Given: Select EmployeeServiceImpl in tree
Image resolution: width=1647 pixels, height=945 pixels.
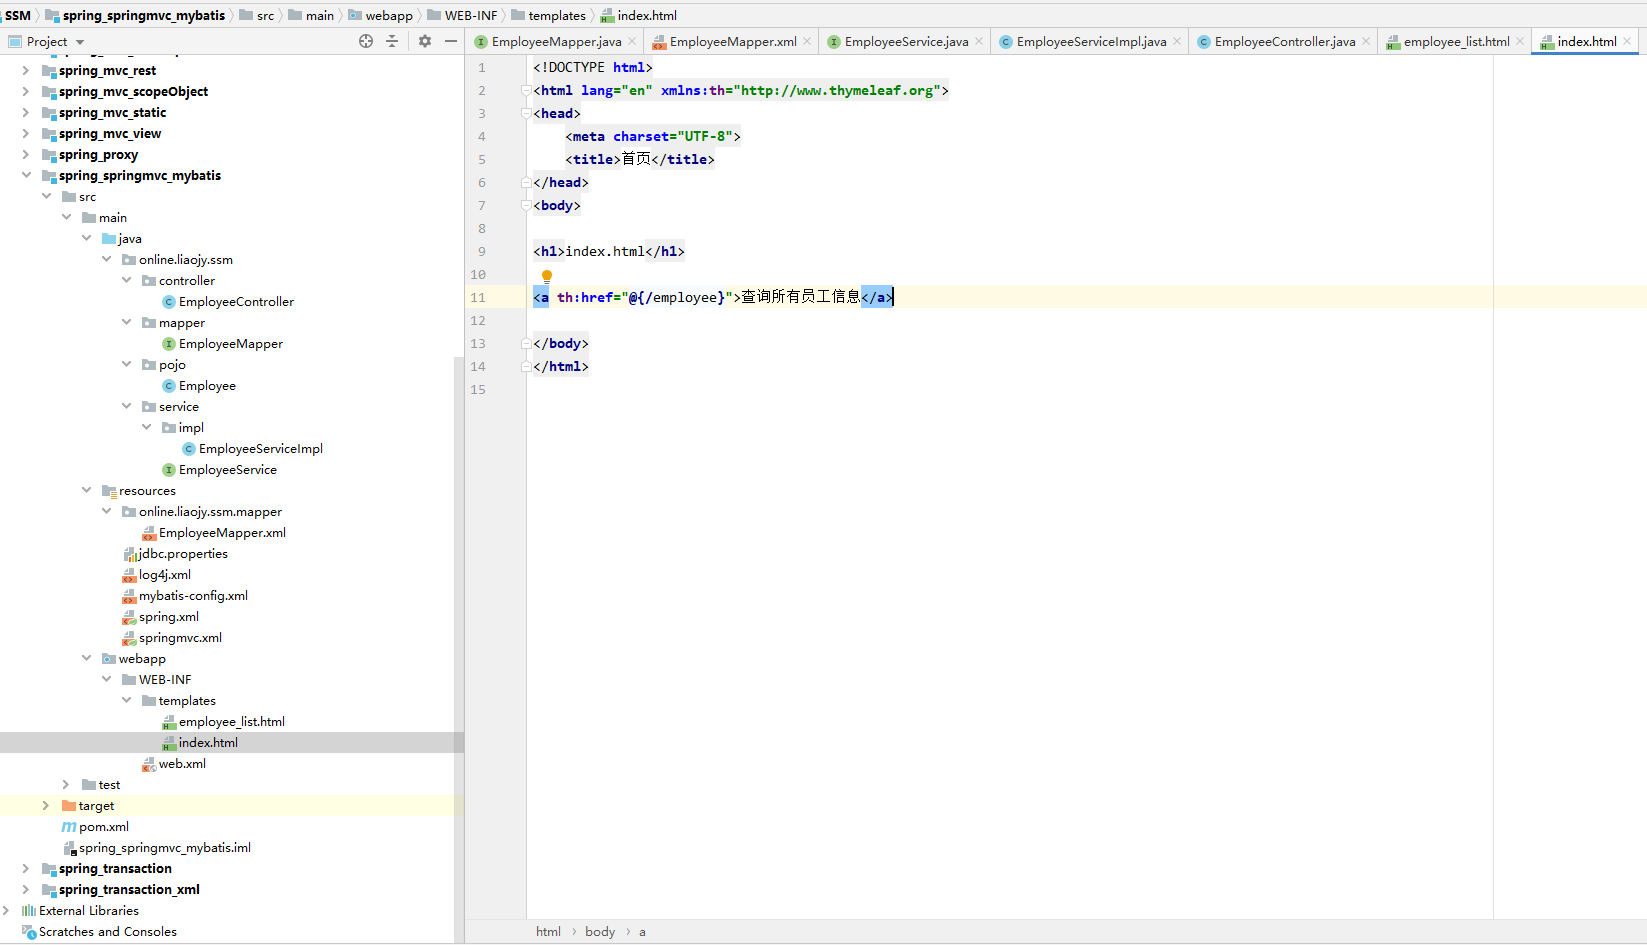Looking at the screenshot, I should coord(261,448).
